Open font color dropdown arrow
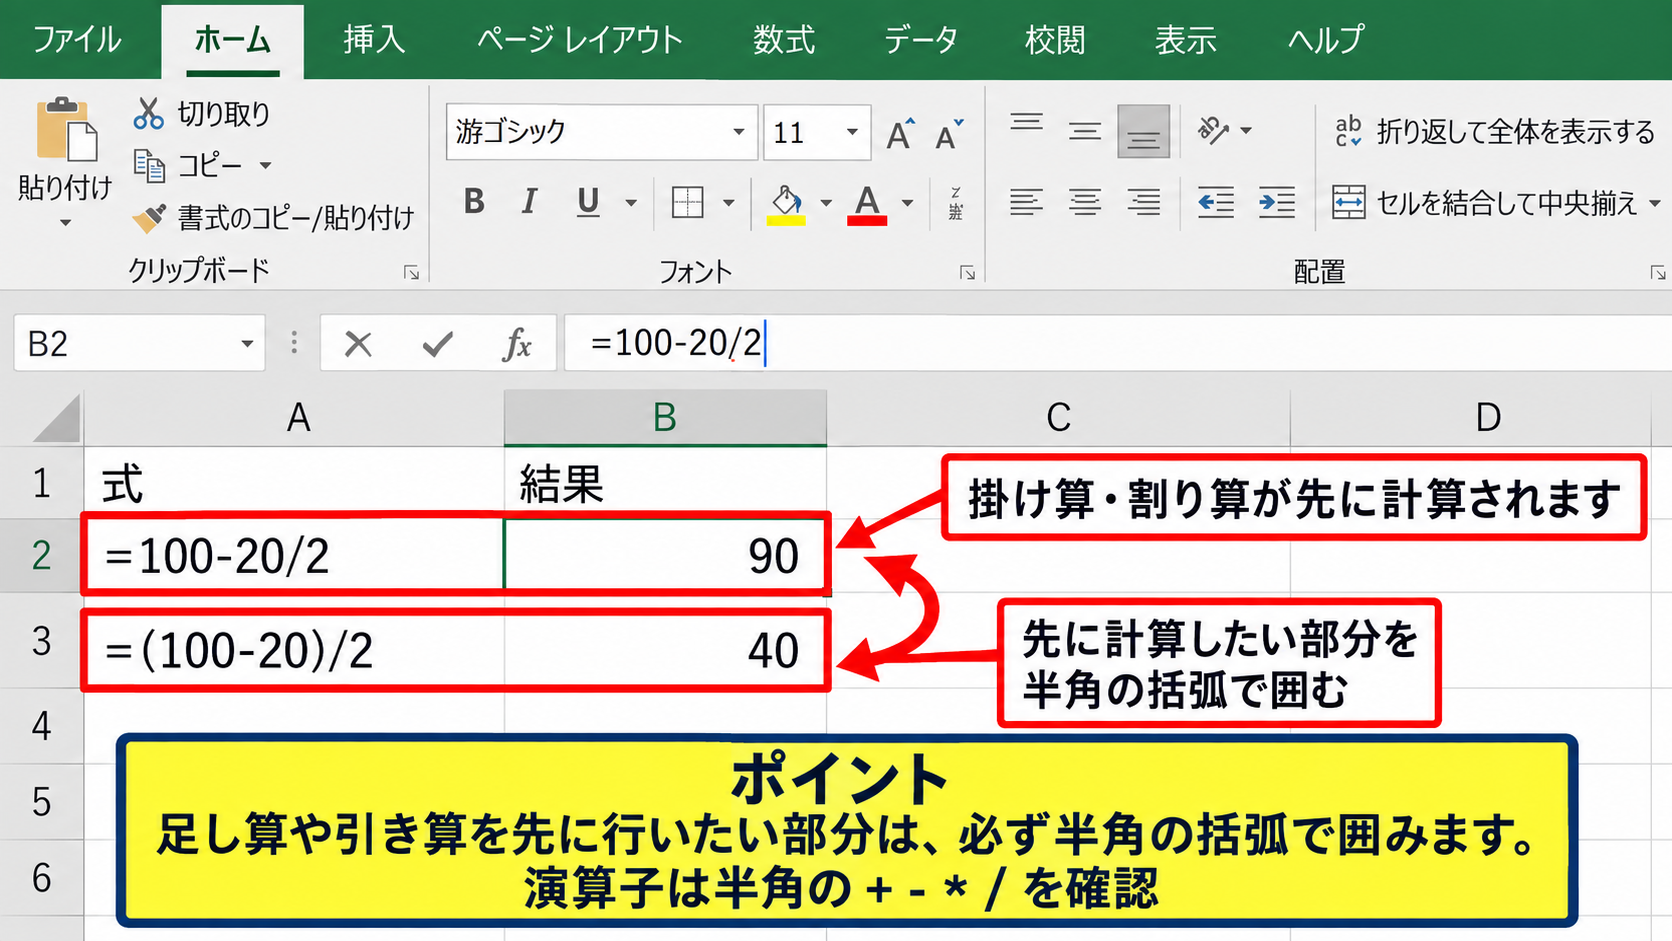This screenshot has height=941, width=1672. click(907, 203)
